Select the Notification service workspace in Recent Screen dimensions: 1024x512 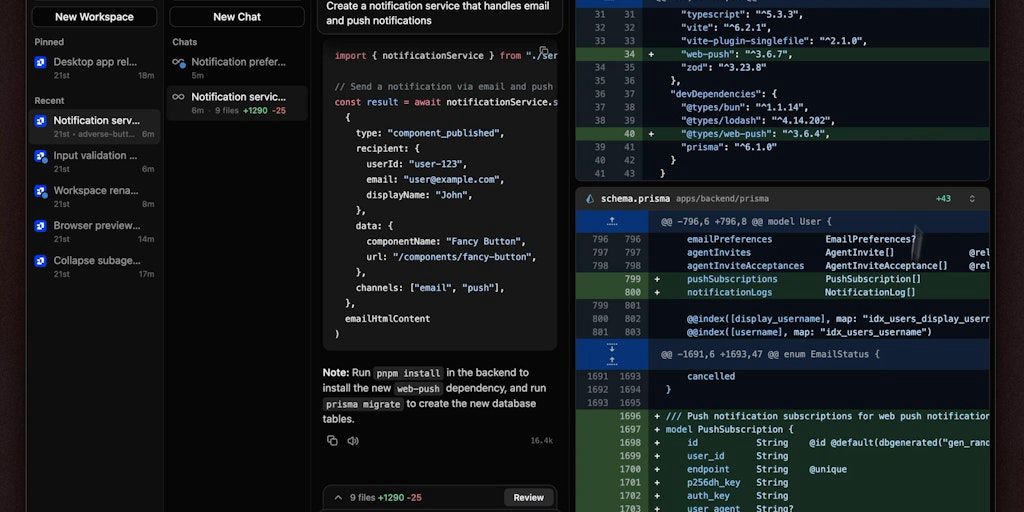(x=95, y=121)
